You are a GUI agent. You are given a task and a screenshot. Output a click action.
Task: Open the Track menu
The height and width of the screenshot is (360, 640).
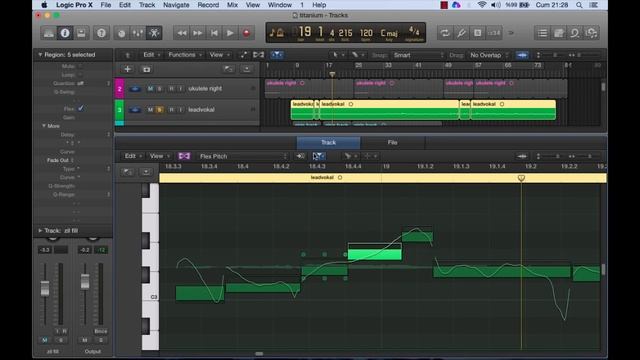tap(147, 5)
